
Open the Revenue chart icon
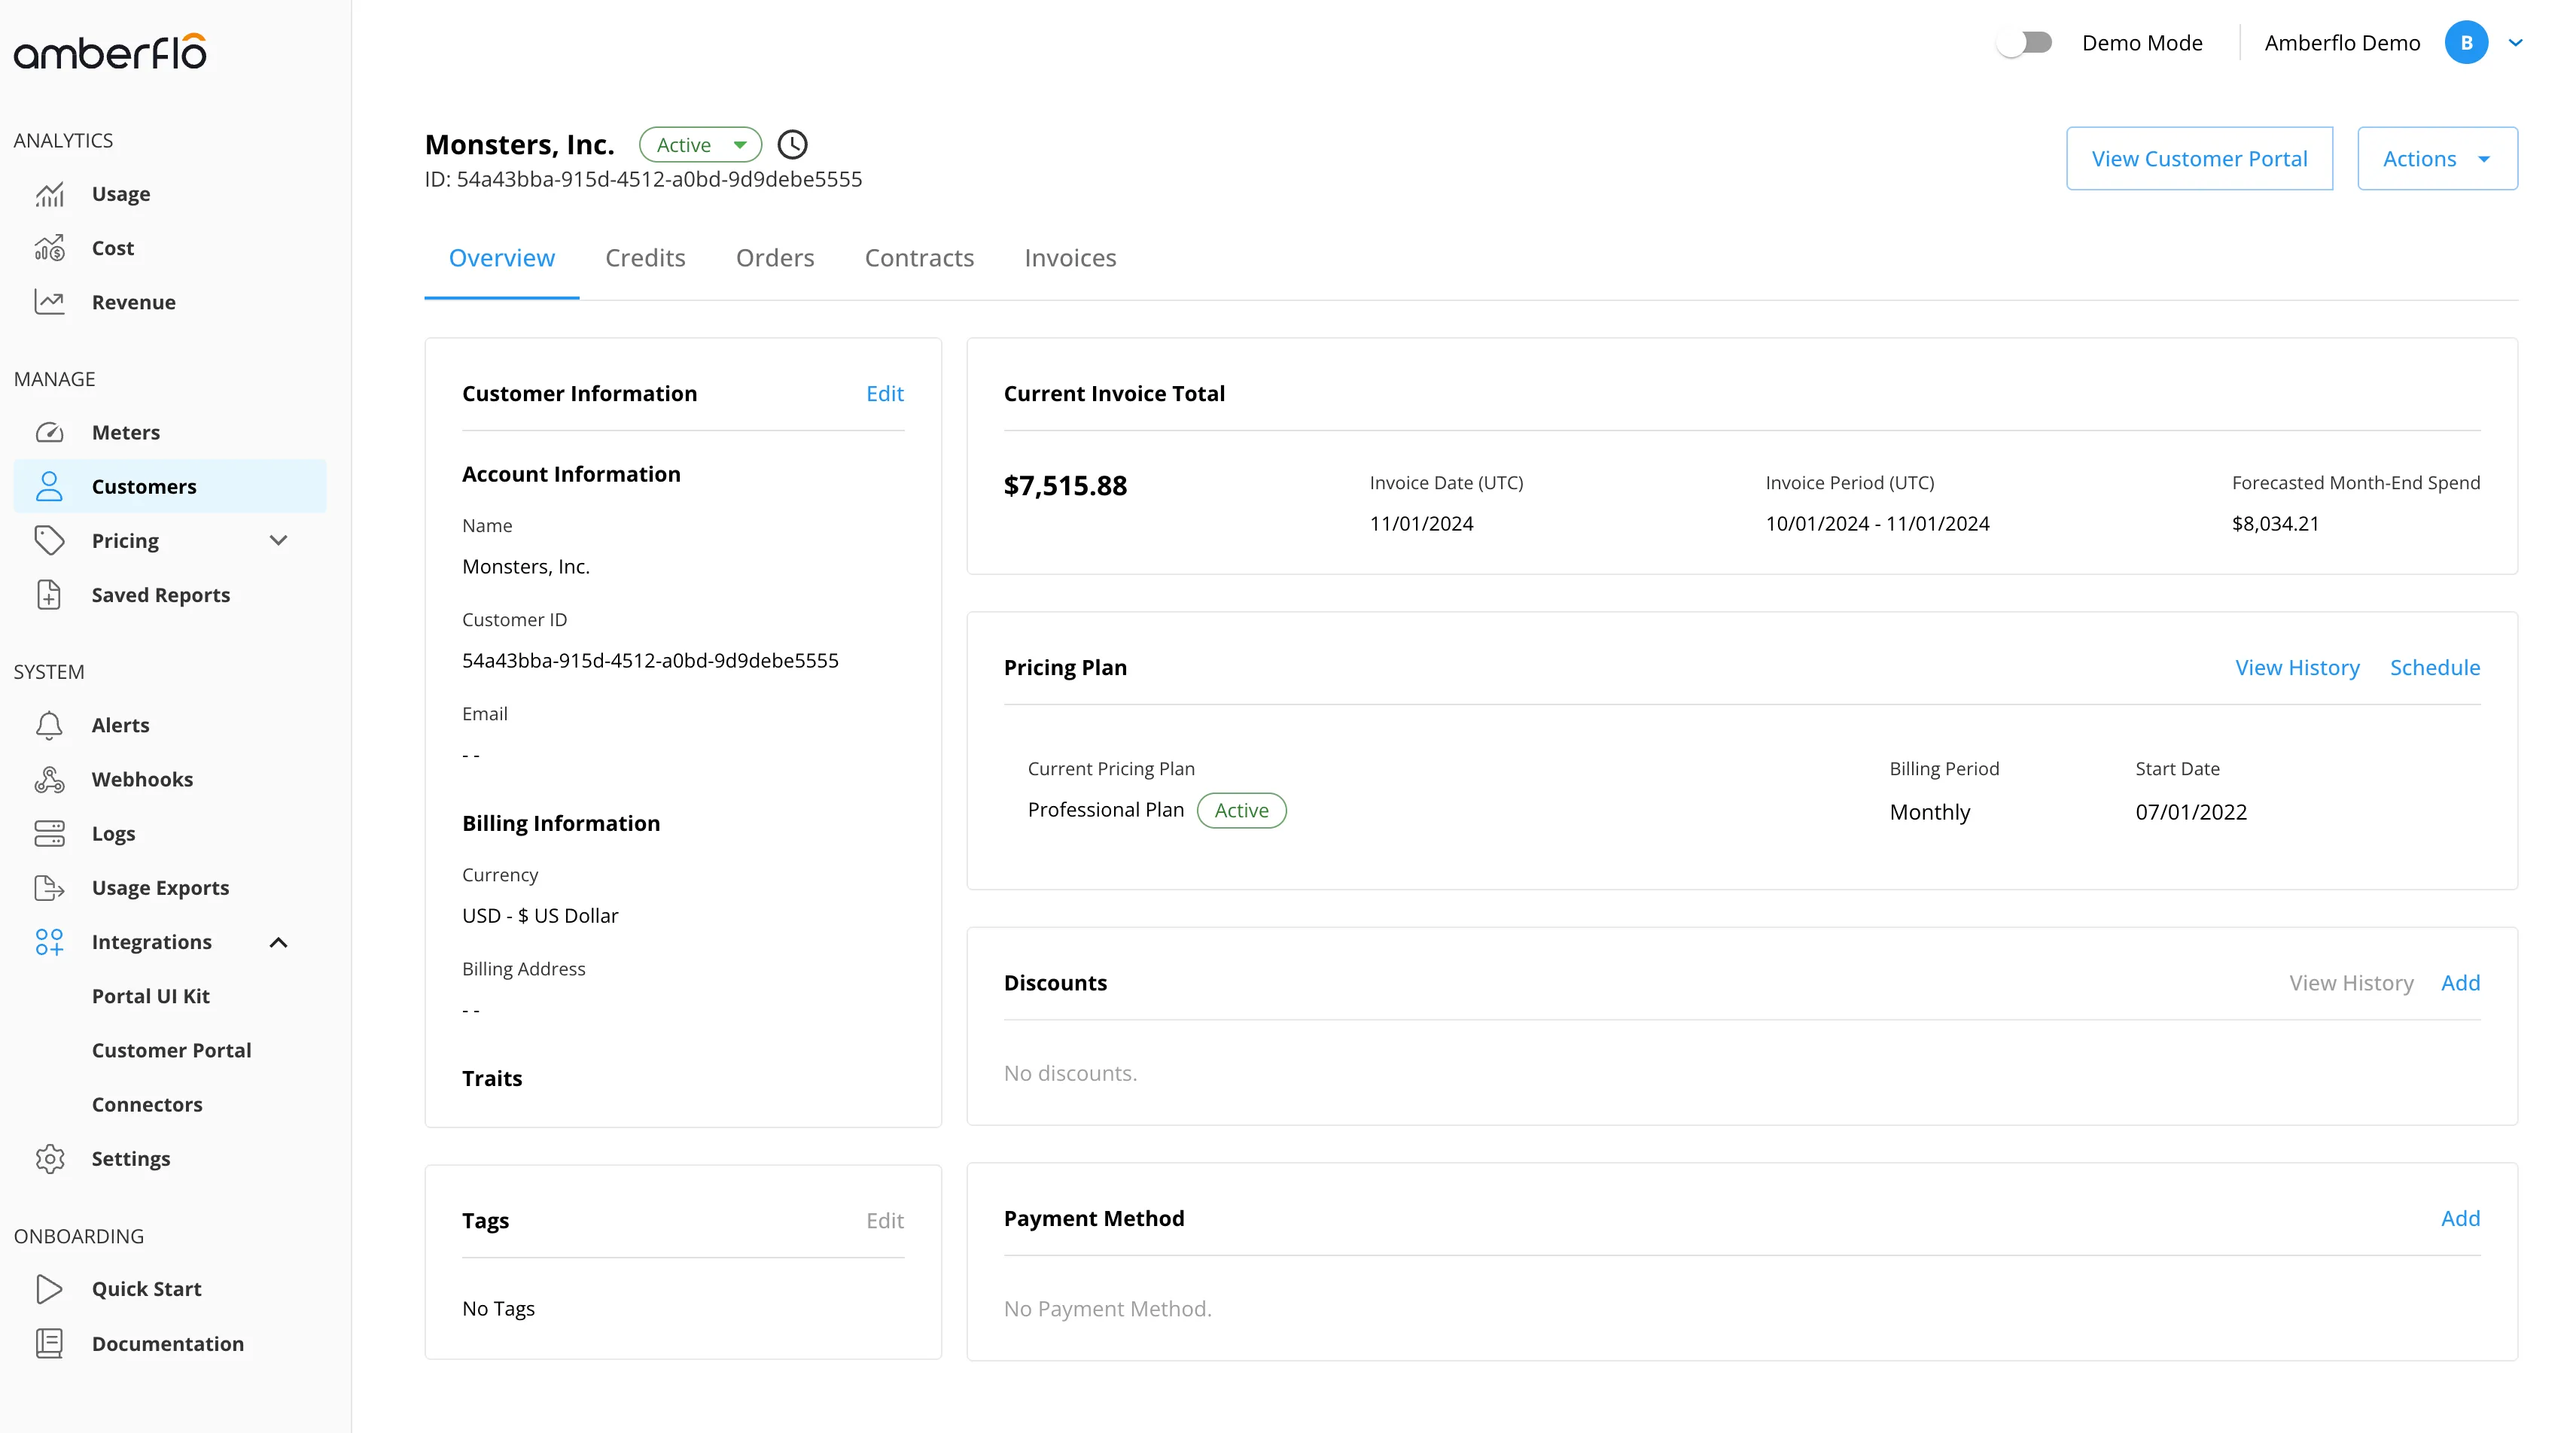(x=49, y=302)
